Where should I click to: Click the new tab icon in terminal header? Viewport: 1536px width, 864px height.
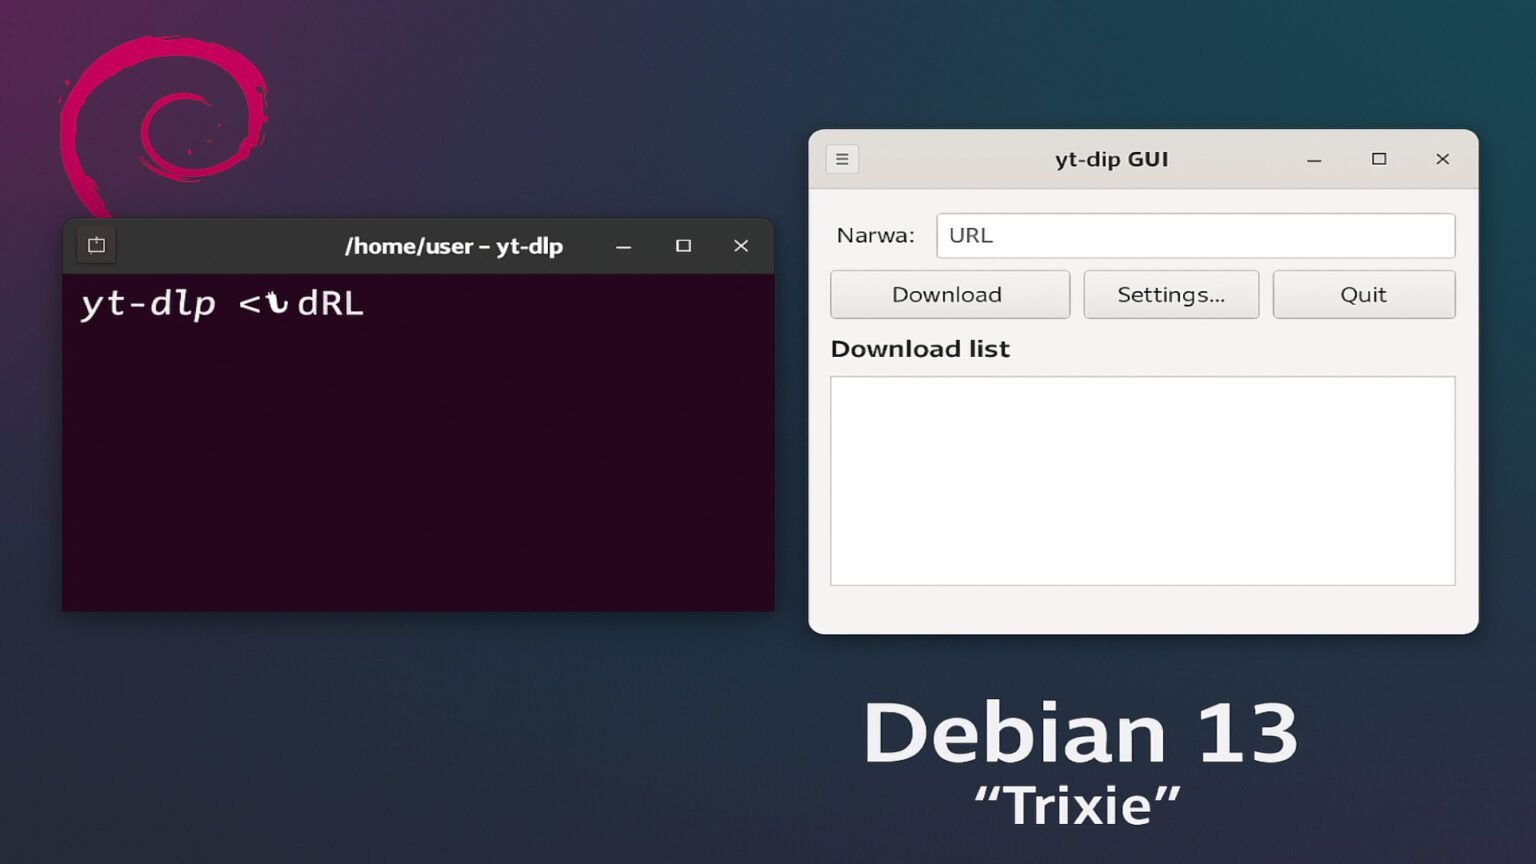[x=96, y=245]
